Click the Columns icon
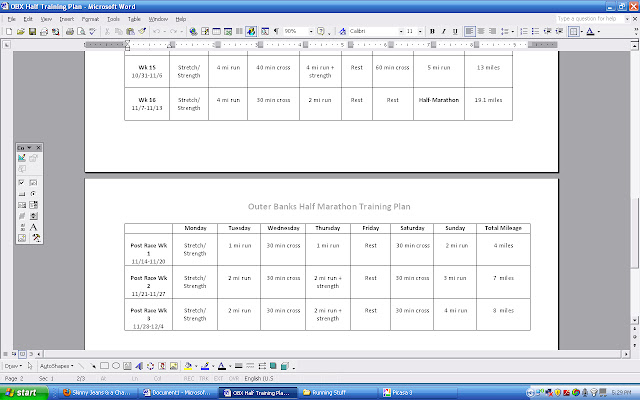Image resolution: width=640 pixels, height=400 pixels. coord(239,31)
